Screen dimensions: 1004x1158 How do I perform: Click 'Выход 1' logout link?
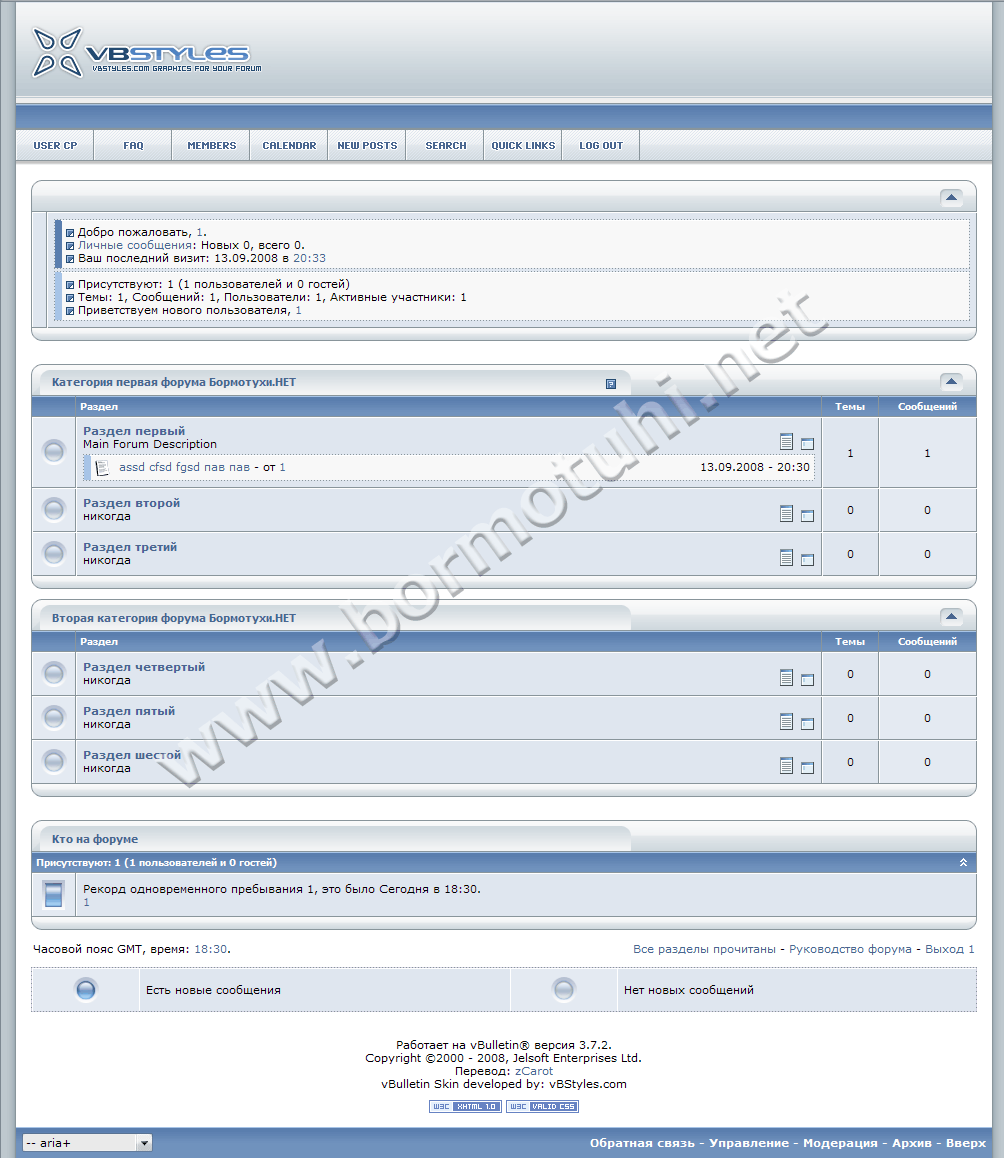(x=950, y=949)
